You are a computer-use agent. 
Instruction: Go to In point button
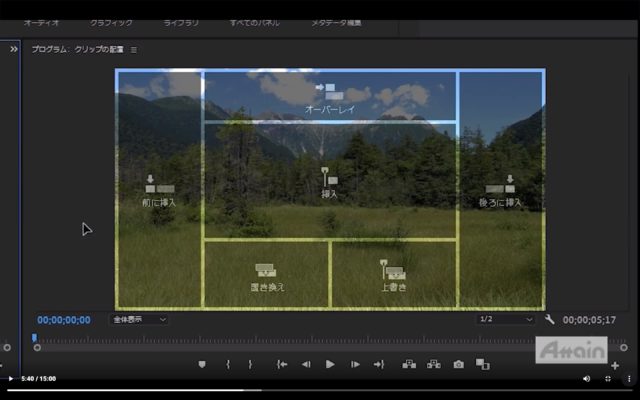point(282,364)
